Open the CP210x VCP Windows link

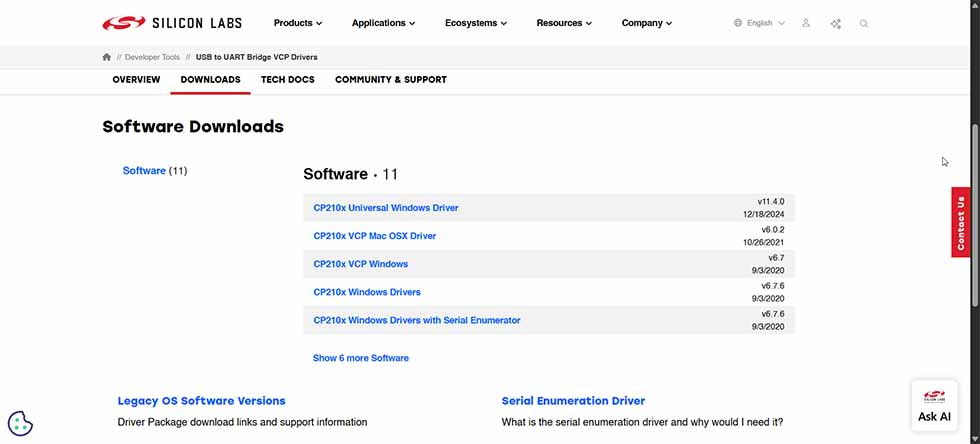point(361,264)
